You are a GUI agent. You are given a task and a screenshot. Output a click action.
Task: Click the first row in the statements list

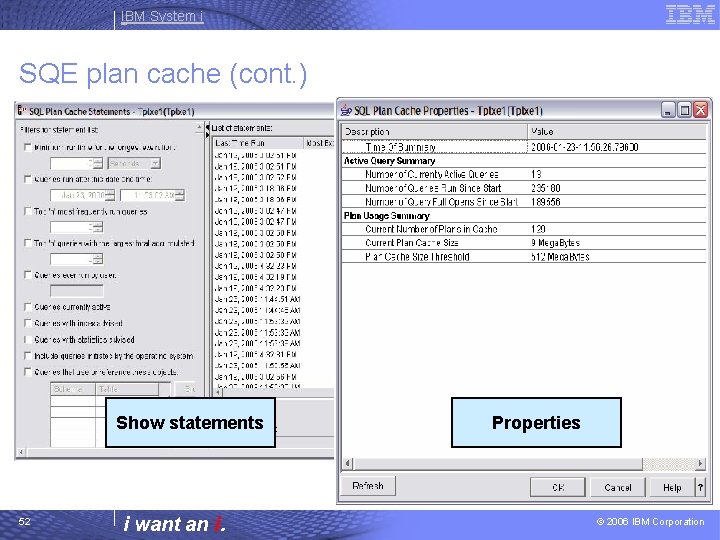click(274, 155)
